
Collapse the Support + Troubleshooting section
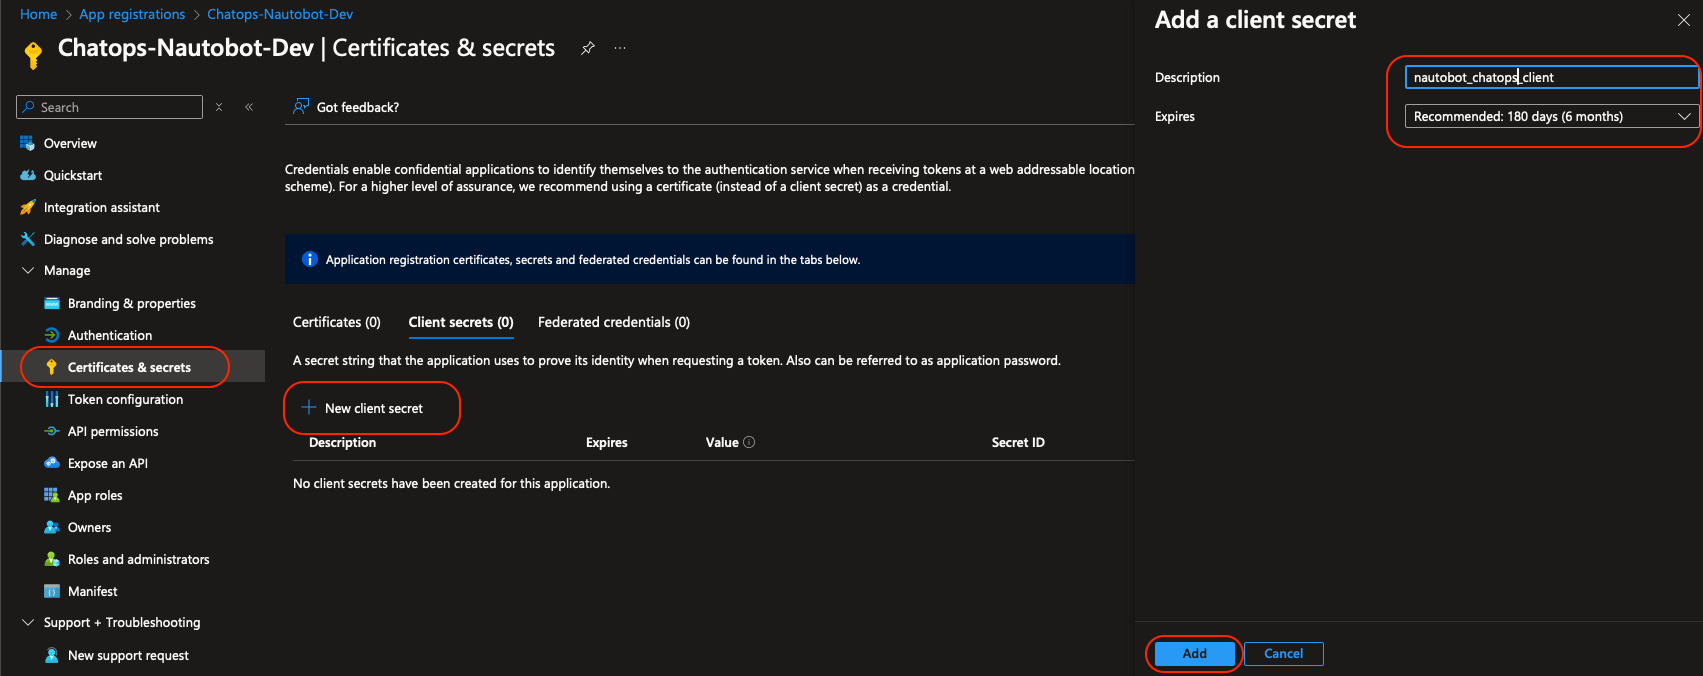pos(27,622)
